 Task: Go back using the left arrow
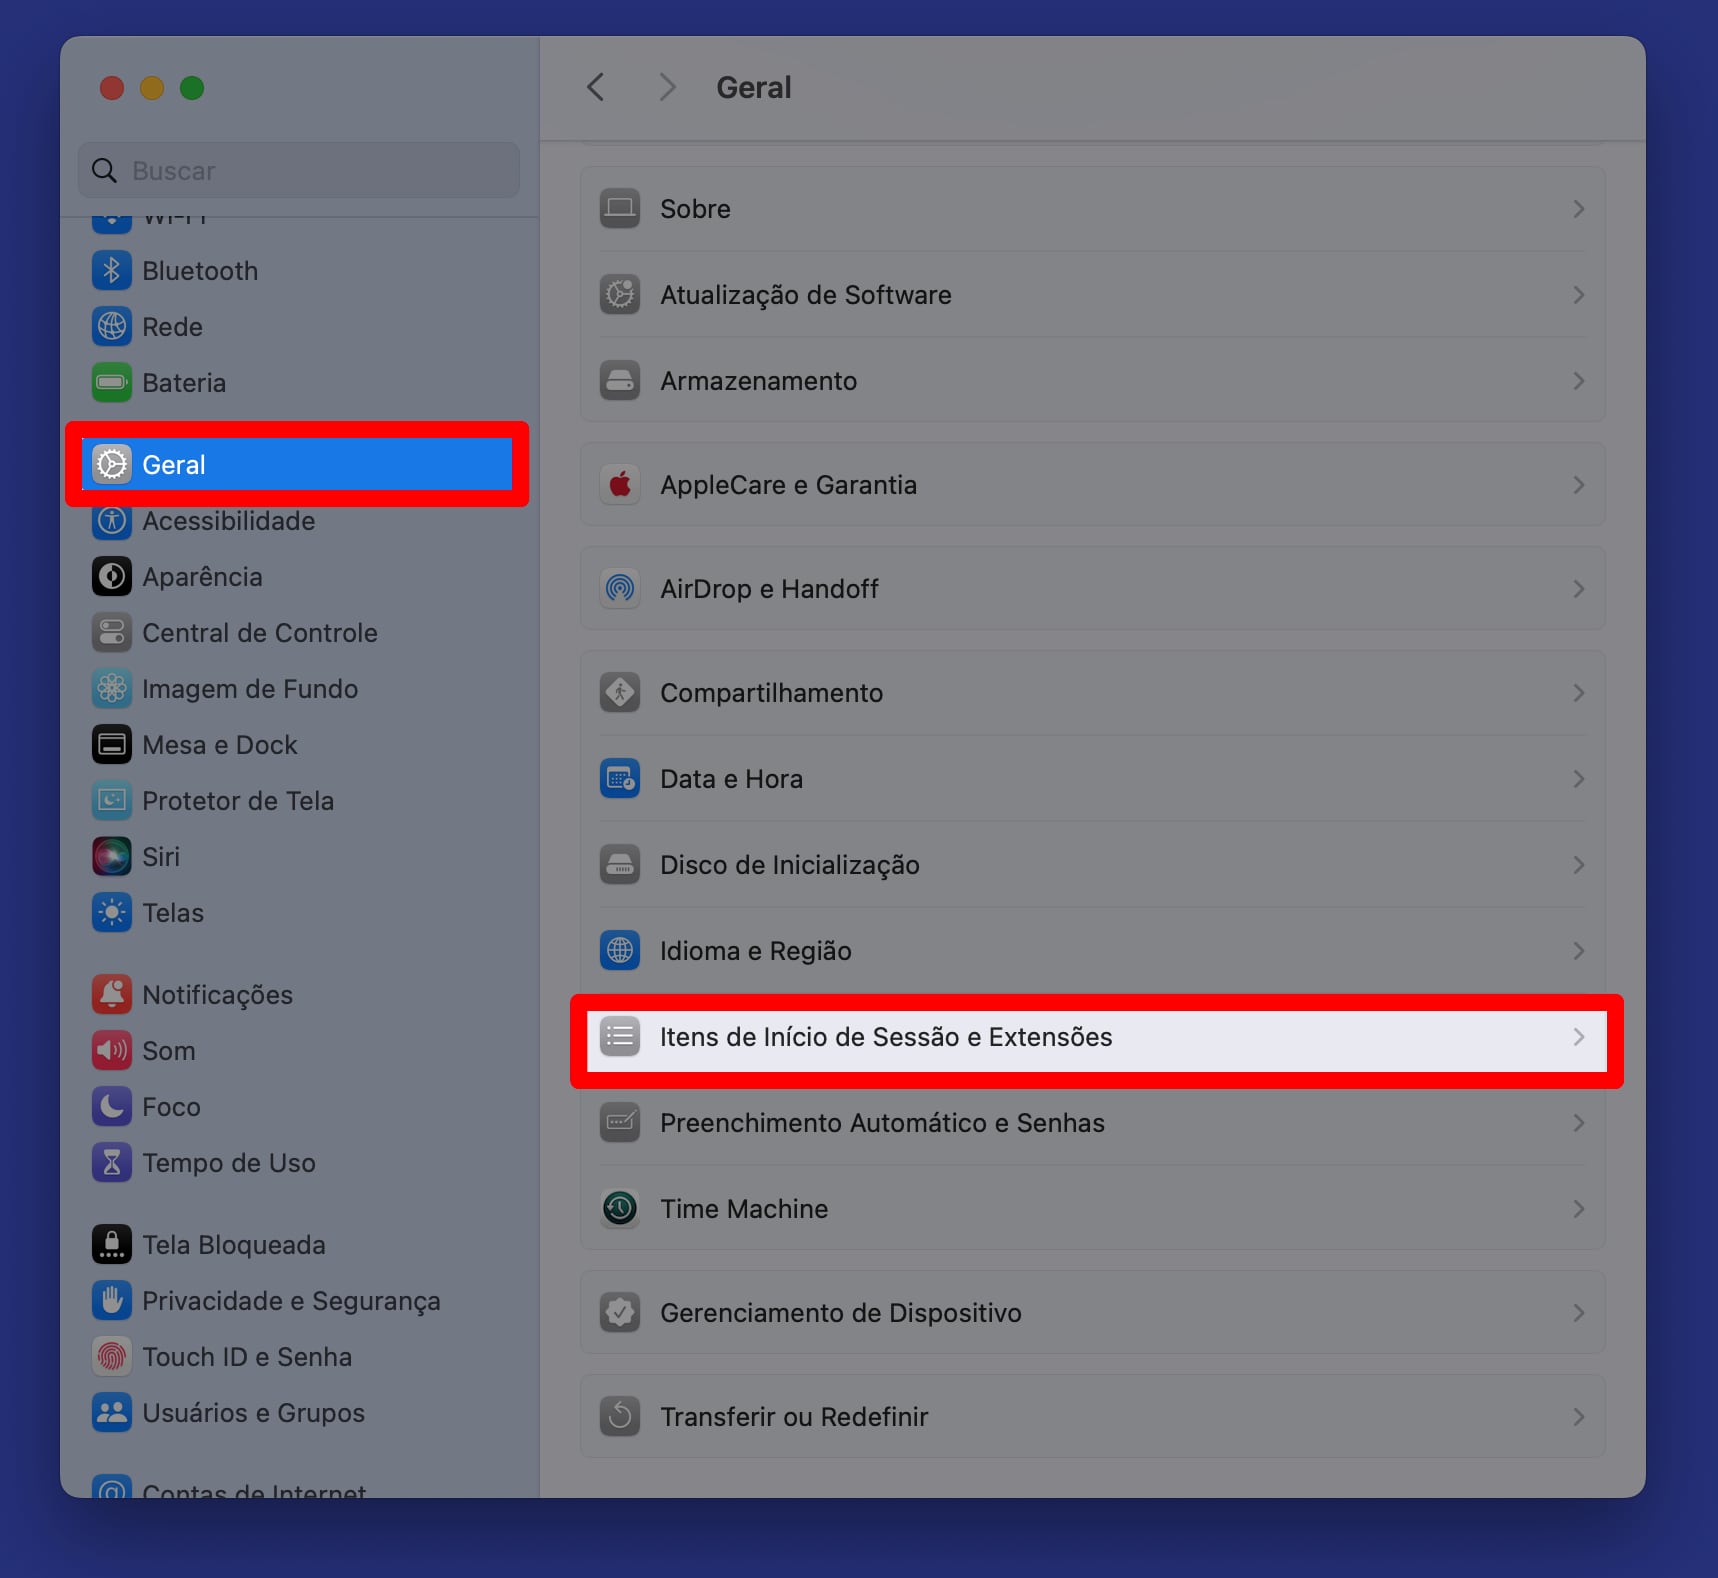pos(596,88)
